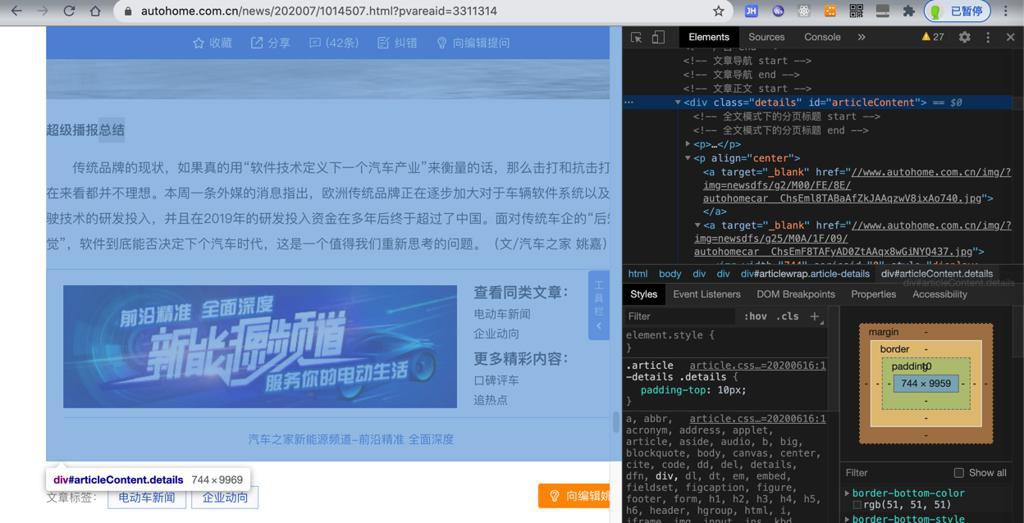Open the Styles sidebar tab
Image resolution: width=1024 pixels, height=523 pixels.
tap(644, 294)
